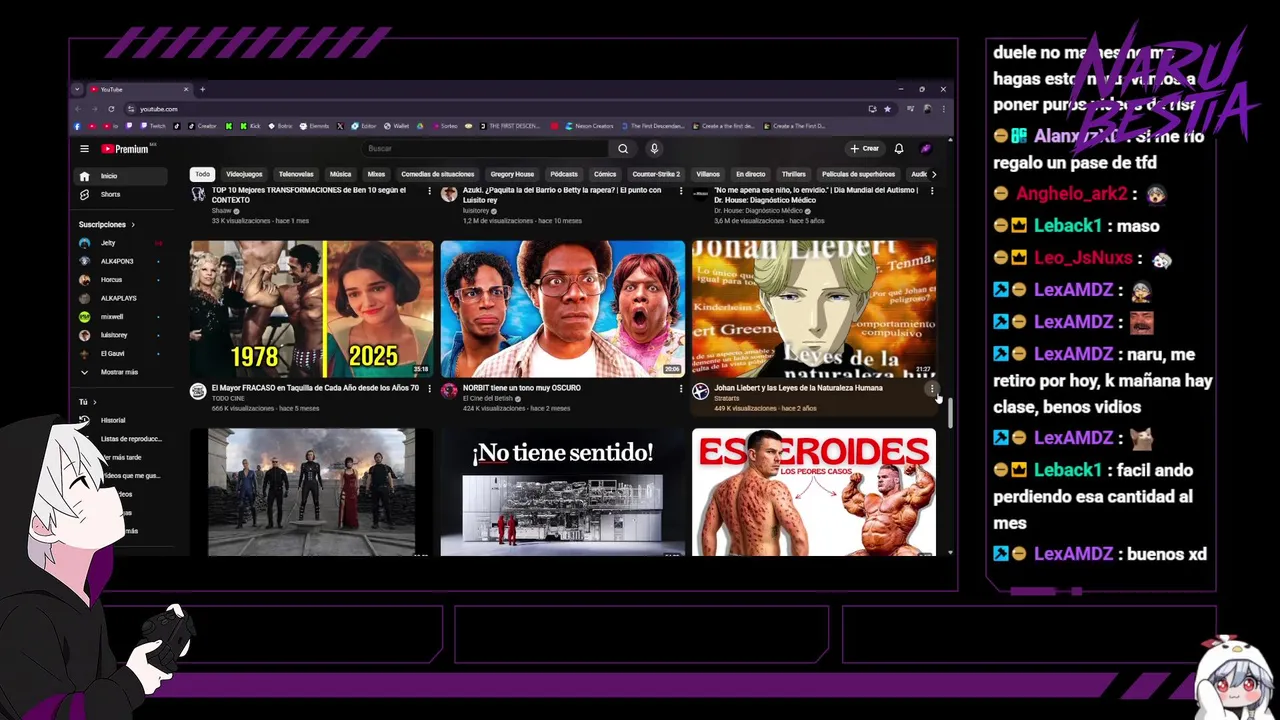Open the ESTEROIDES video thumbnail
1280x720 pixels.
[814, 492]
